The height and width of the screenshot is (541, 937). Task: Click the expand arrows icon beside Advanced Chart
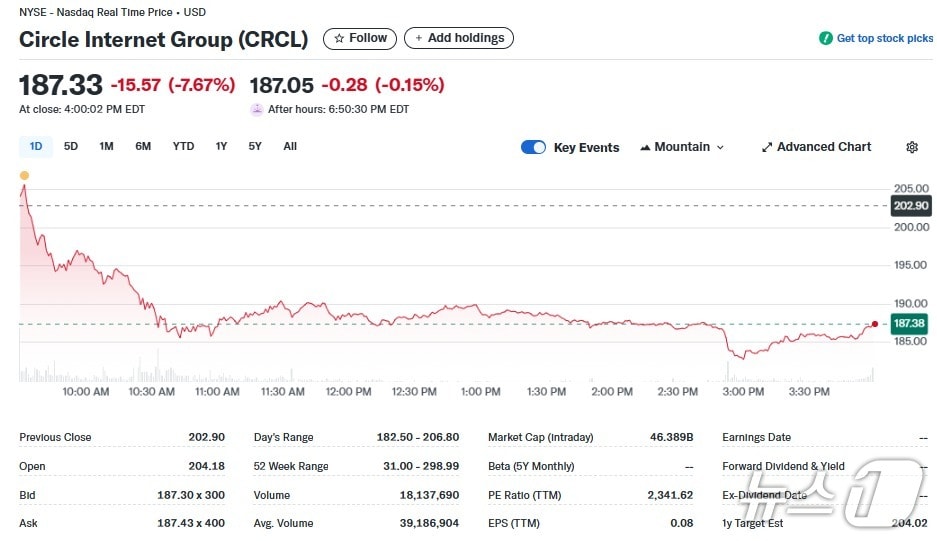[767, 147]
